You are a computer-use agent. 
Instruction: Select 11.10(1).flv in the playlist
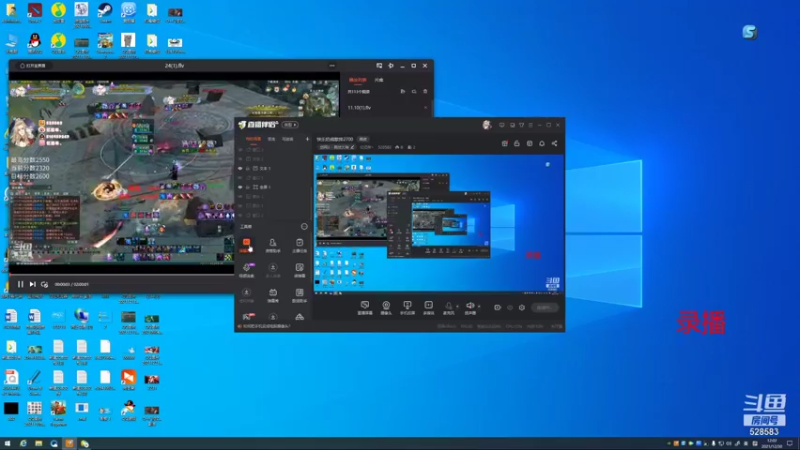tap(359, 108)
